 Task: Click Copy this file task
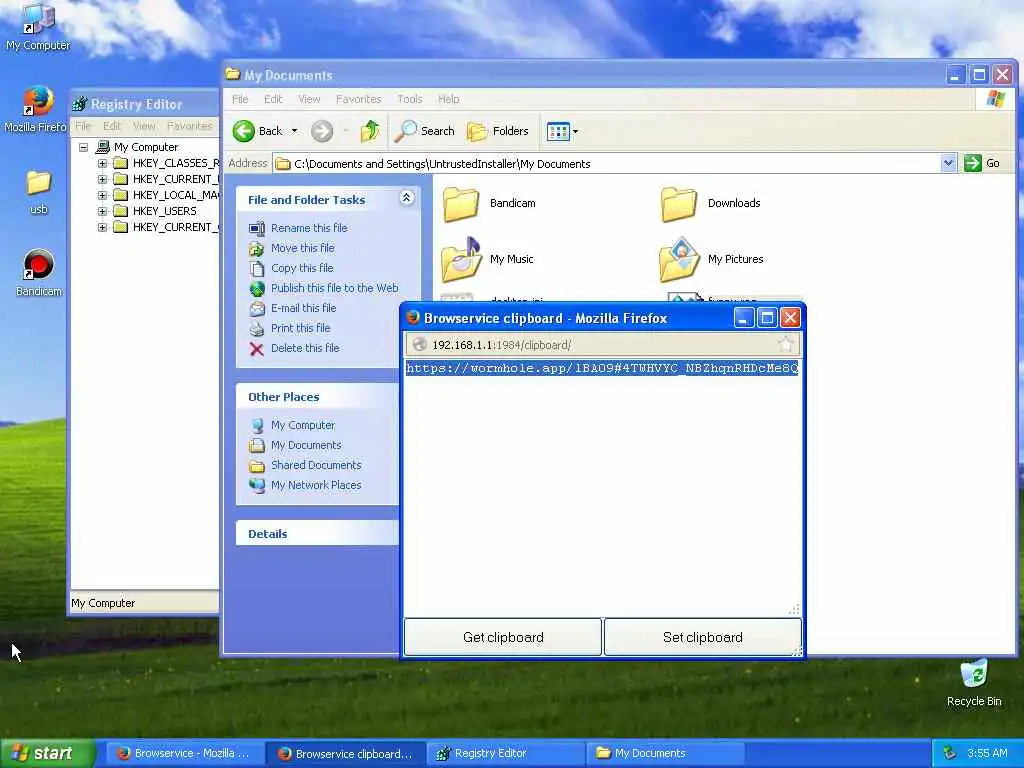(302, 268)
